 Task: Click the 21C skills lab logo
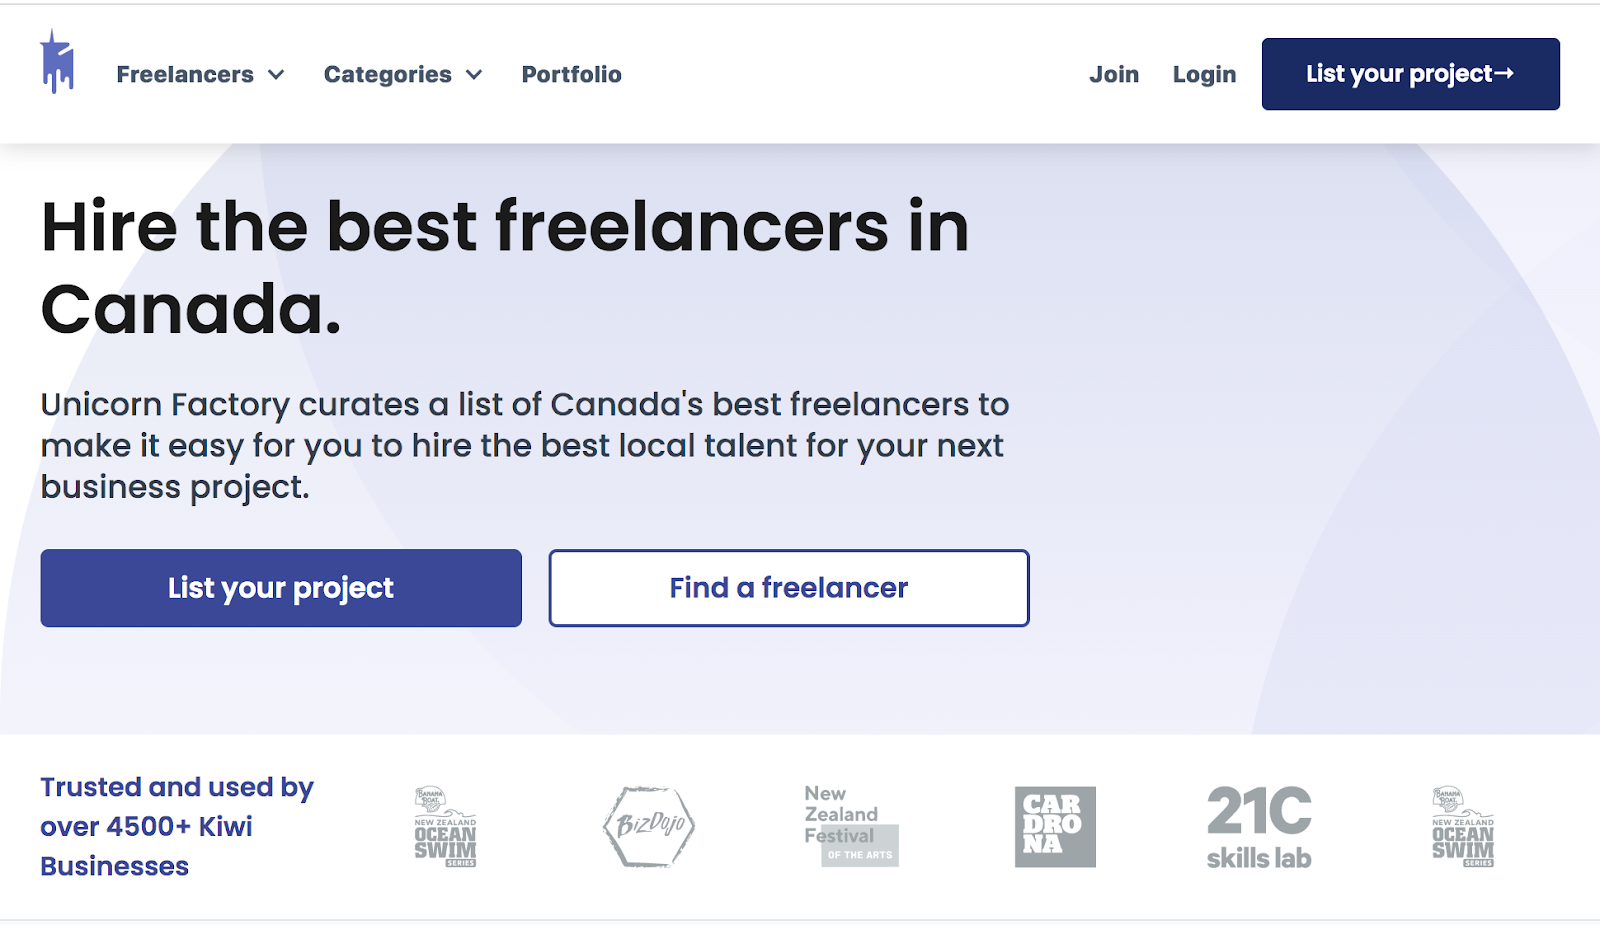coord(1259,827)
